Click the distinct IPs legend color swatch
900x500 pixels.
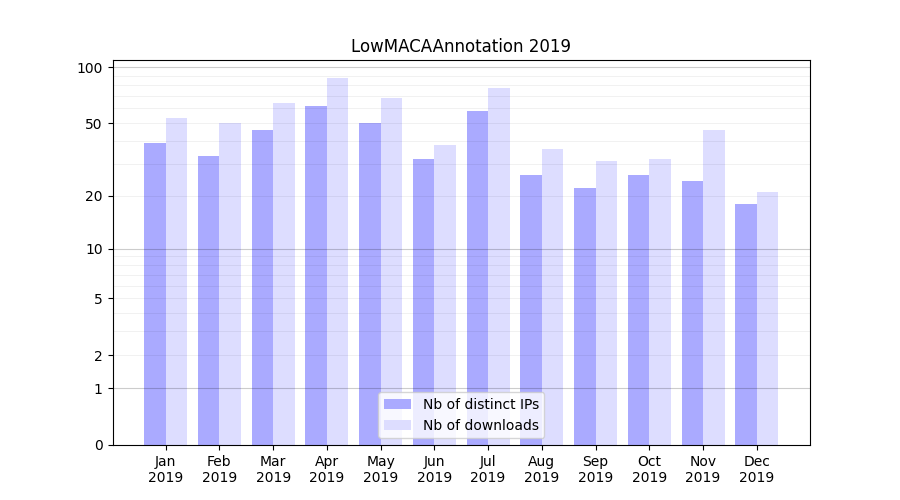397,404
